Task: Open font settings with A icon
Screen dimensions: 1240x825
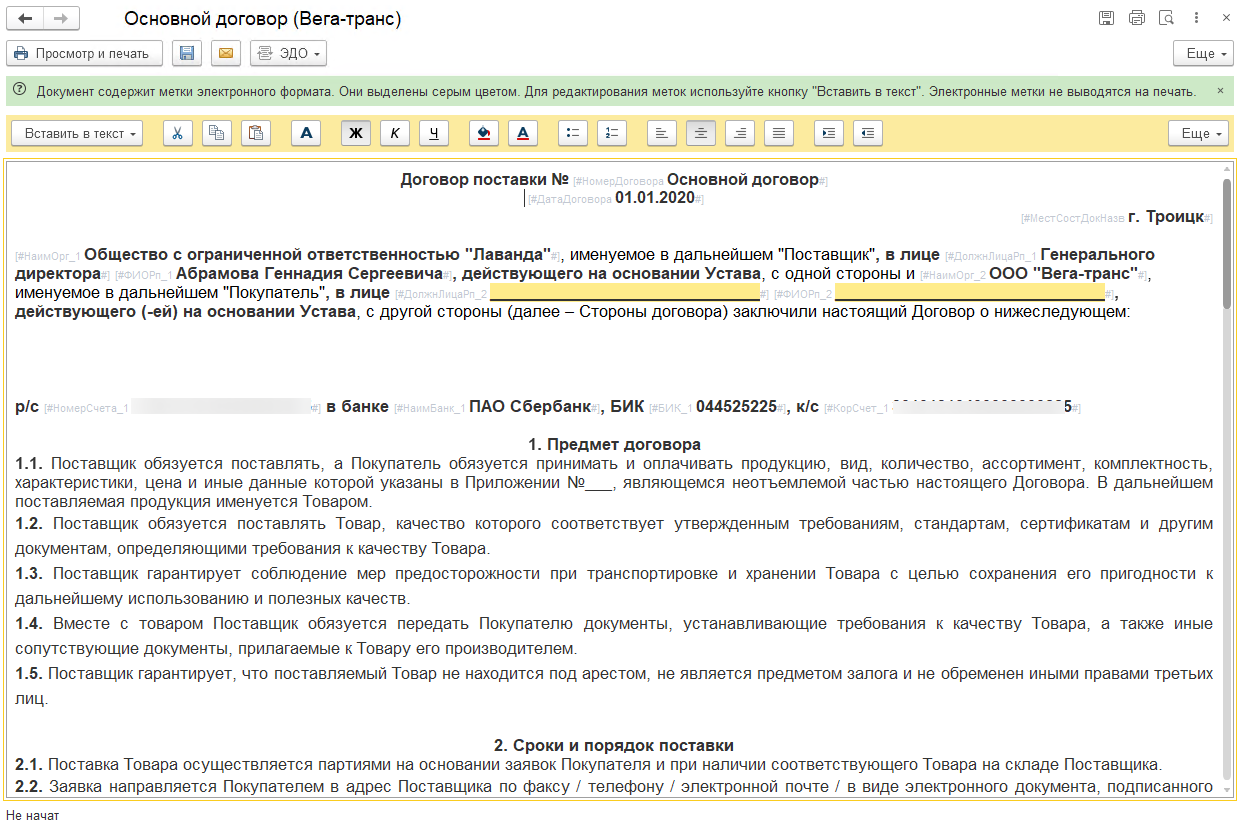Action: (307, 133)
